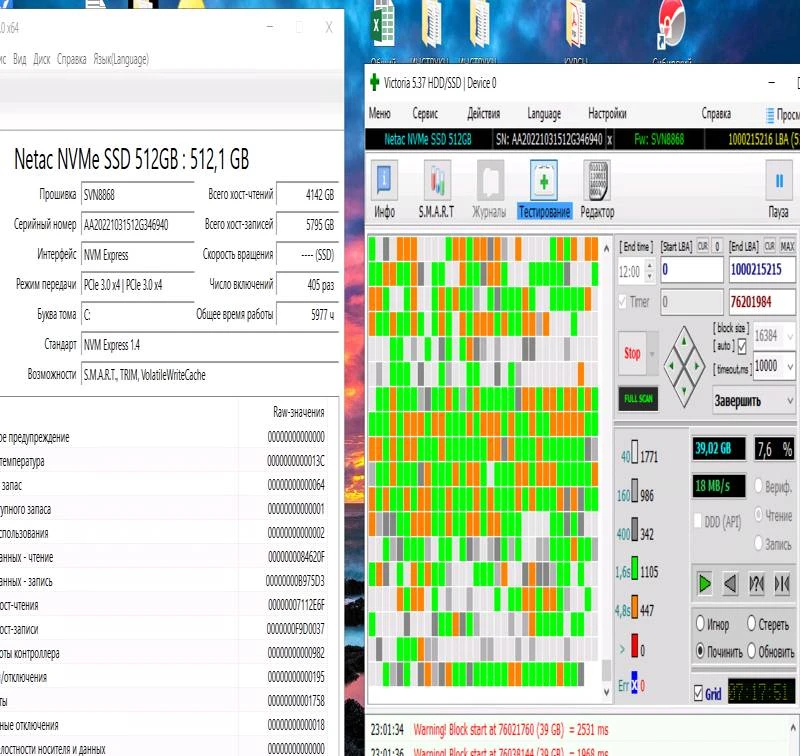Open the Language menu in Victoria
800x756 pixels.
(544, 113)
